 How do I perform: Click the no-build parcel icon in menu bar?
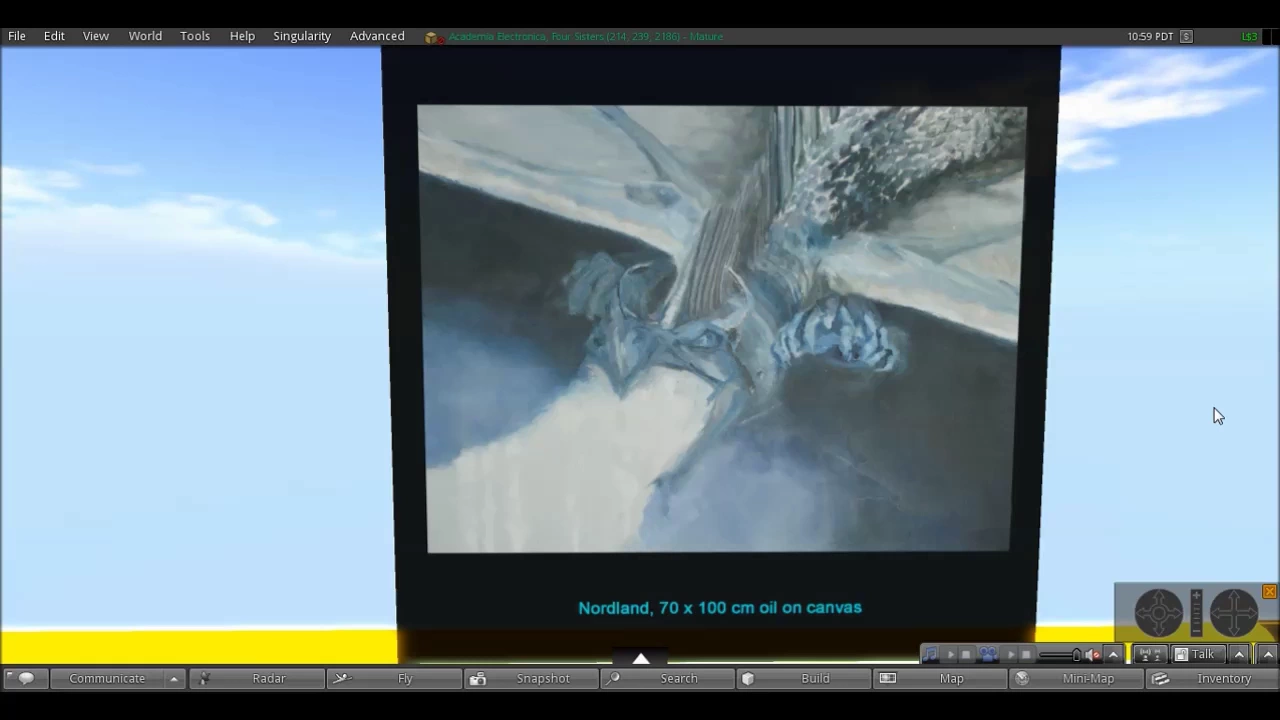tap(432, 37)
